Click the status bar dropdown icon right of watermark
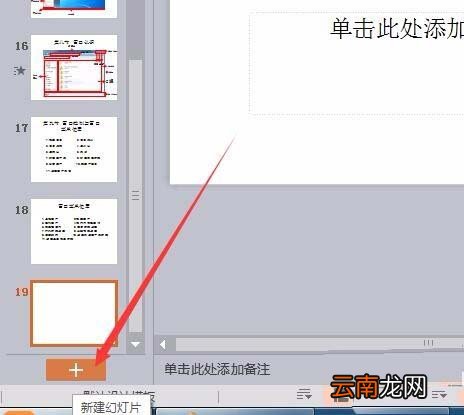Viewport: 464px width, 415px height. [x=439, y=395]
